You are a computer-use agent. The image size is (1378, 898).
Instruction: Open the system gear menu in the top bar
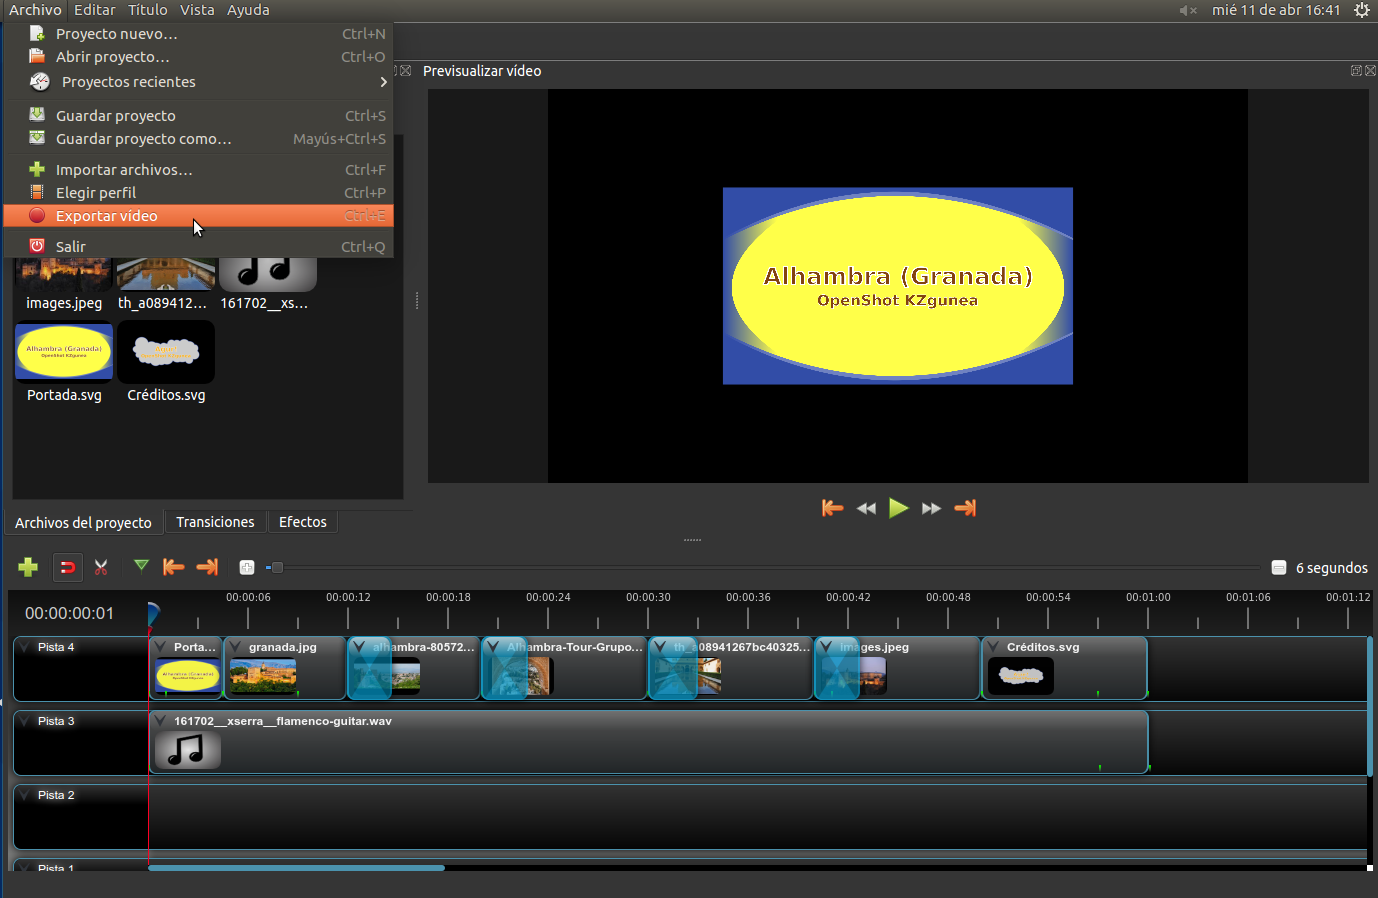pos(1361,10)
